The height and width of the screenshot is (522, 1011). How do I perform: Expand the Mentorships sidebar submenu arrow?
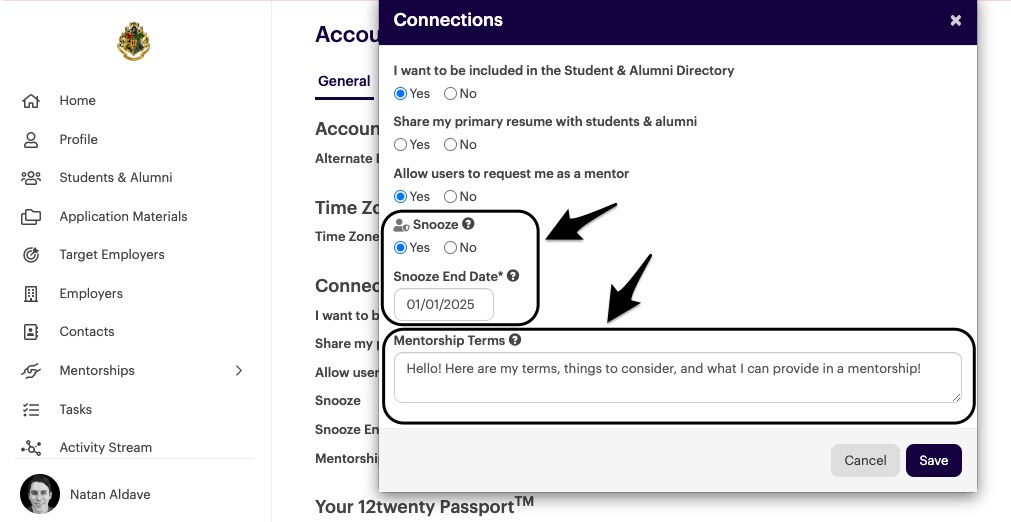pos(238,371)
